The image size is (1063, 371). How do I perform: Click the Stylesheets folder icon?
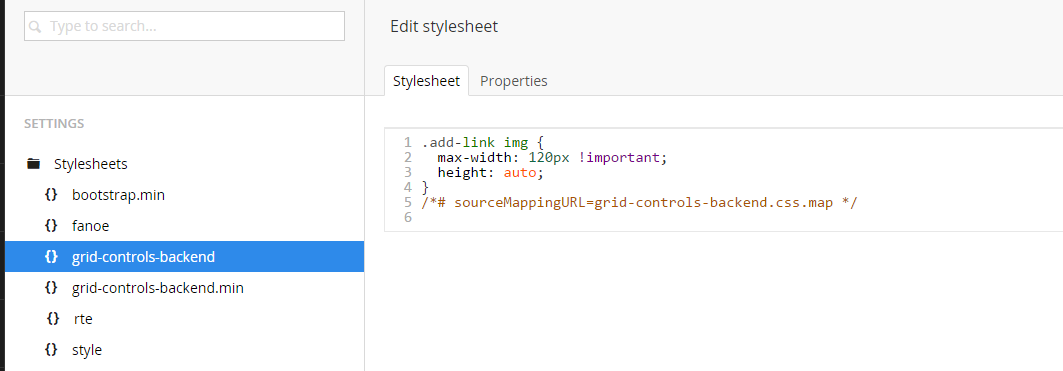[33, 163]
